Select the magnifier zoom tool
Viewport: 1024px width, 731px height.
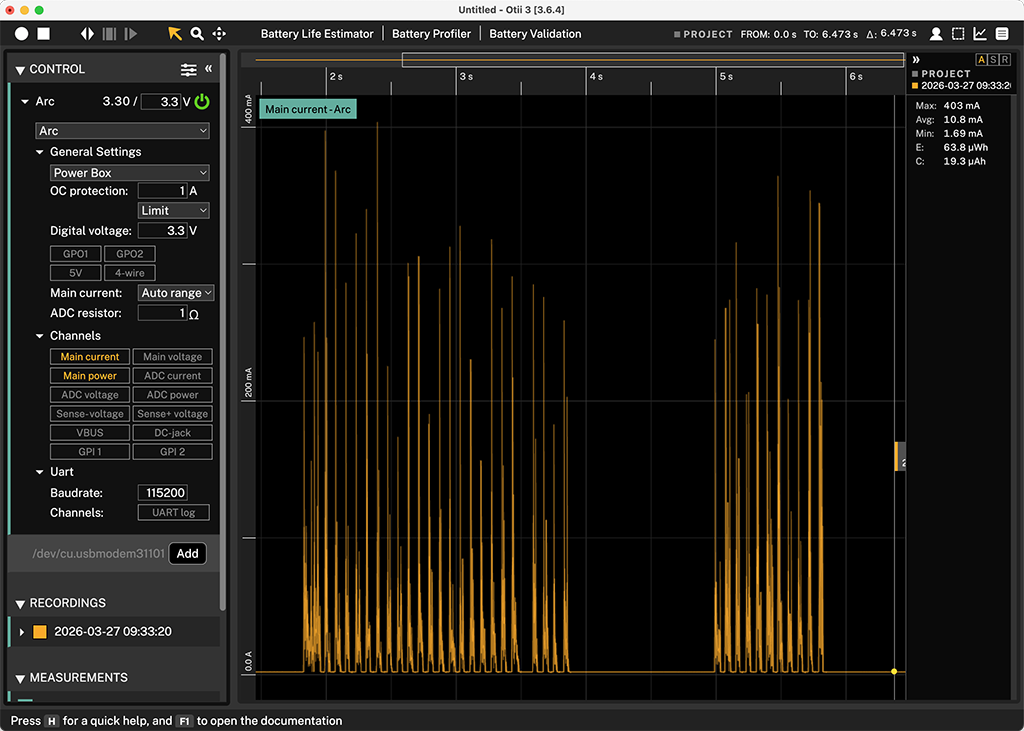197,33
